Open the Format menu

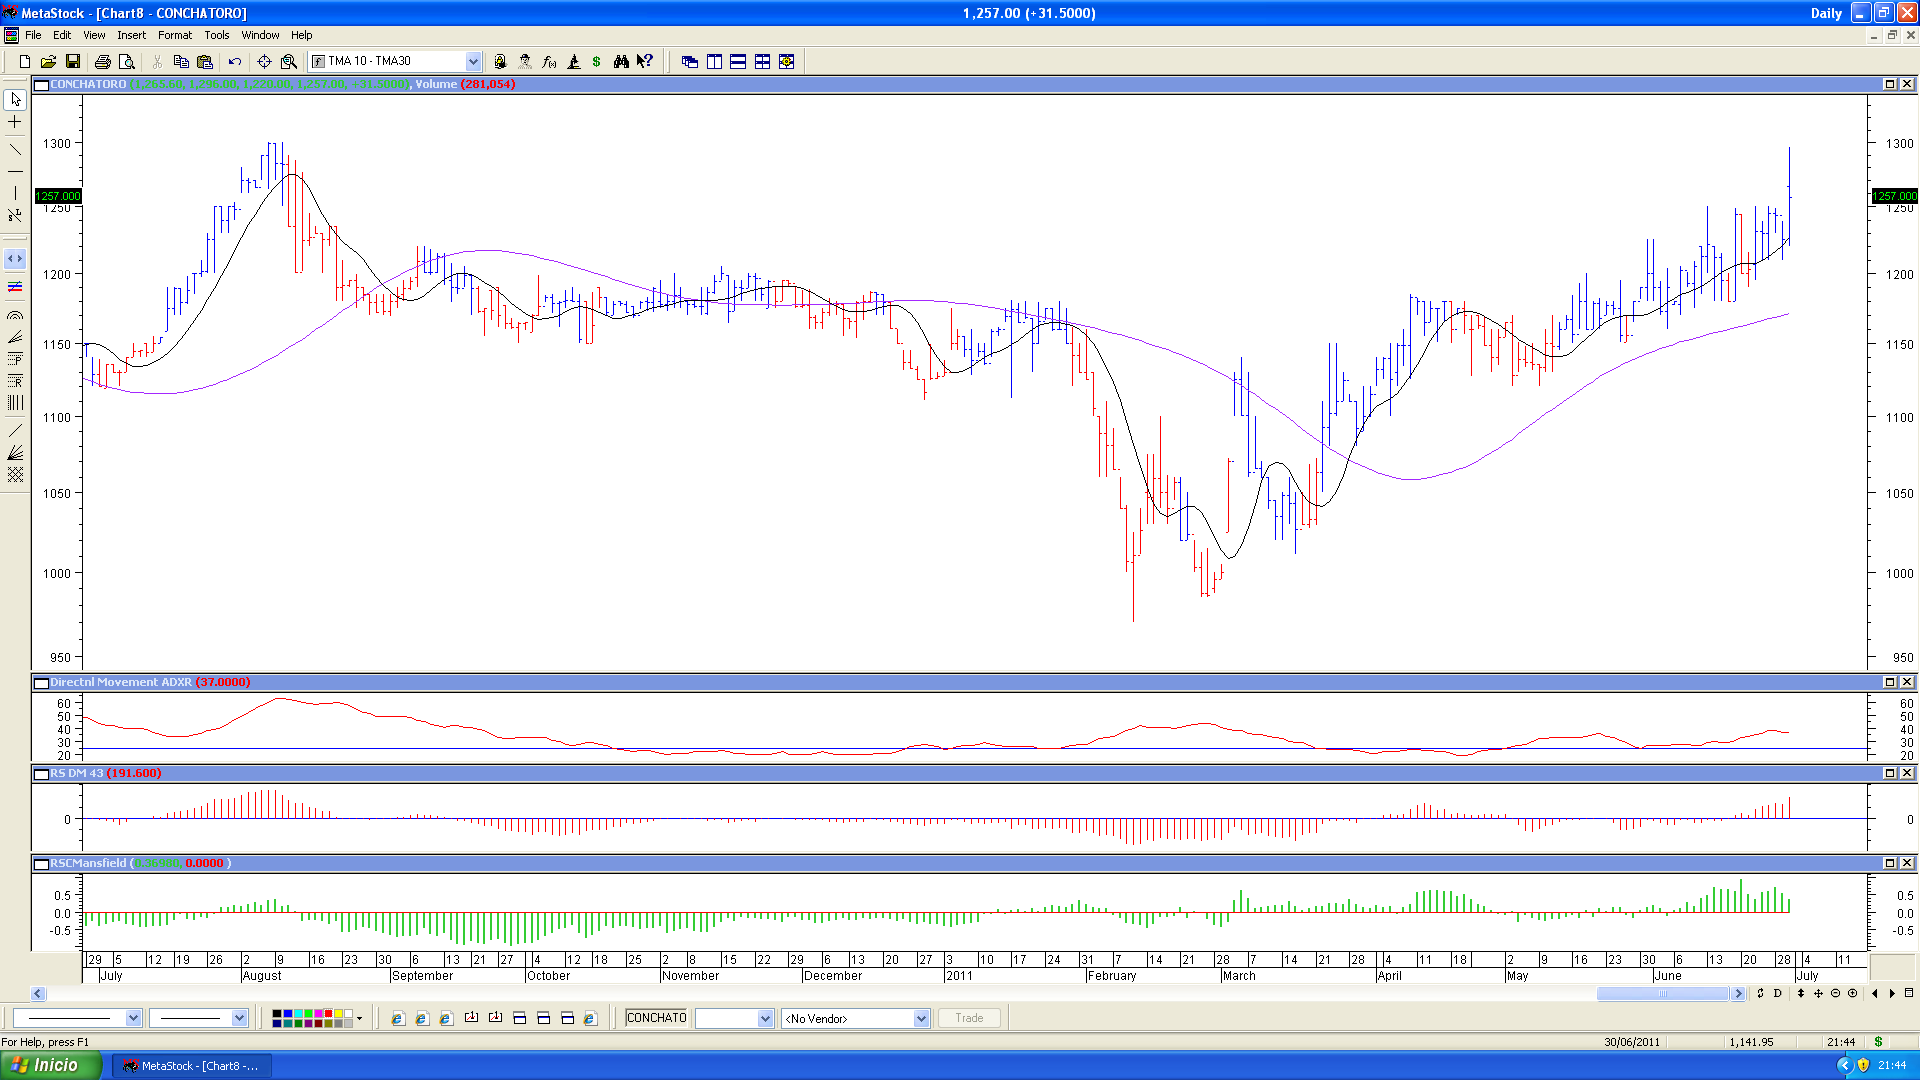[174, 35]
